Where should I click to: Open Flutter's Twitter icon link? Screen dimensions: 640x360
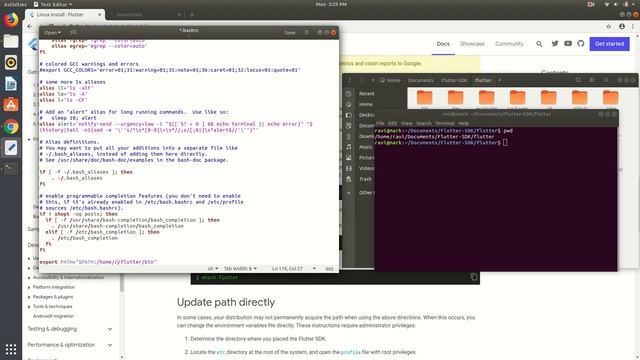point(555,44)
